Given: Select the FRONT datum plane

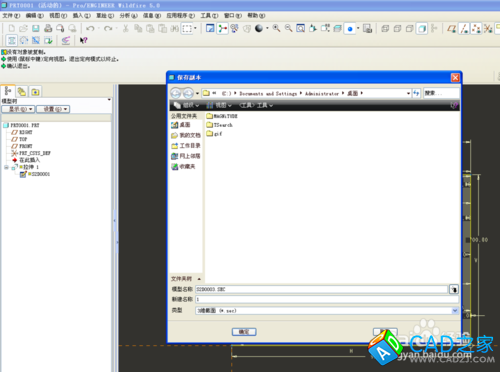Looking at the screenshot, I should click(22, 146).
